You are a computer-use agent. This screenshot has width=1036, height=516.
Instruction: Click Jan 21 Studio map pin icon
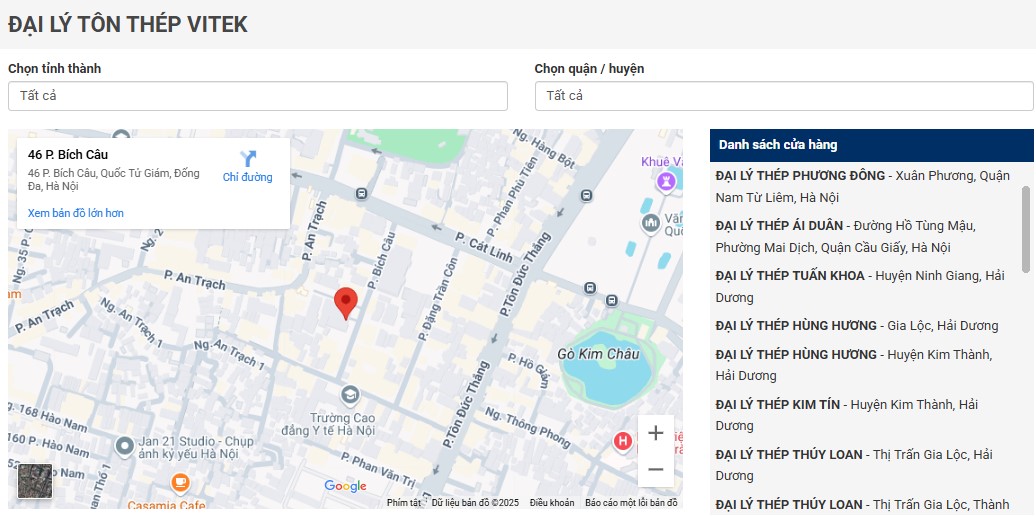pos(124,447)
